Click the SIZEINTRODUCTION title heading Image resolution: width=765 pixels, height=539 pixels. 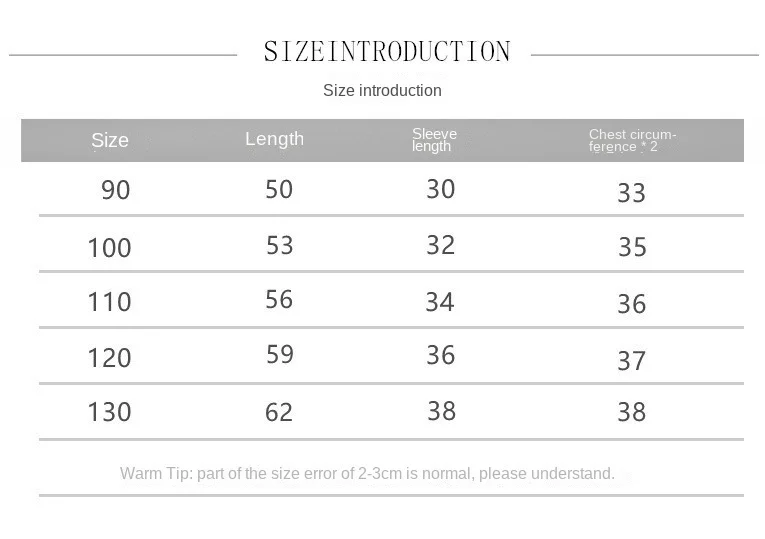point(387,52)
